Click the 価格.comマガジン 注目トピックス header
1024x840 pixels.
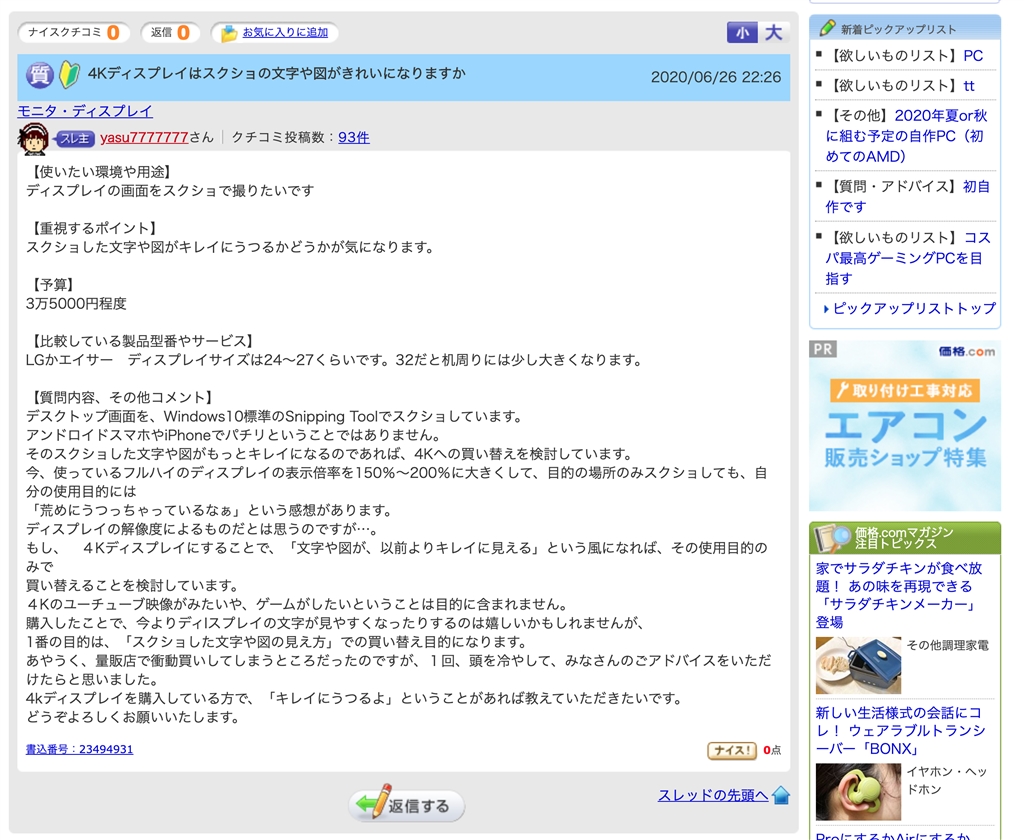pyautogui.click(x=904, y=538)
